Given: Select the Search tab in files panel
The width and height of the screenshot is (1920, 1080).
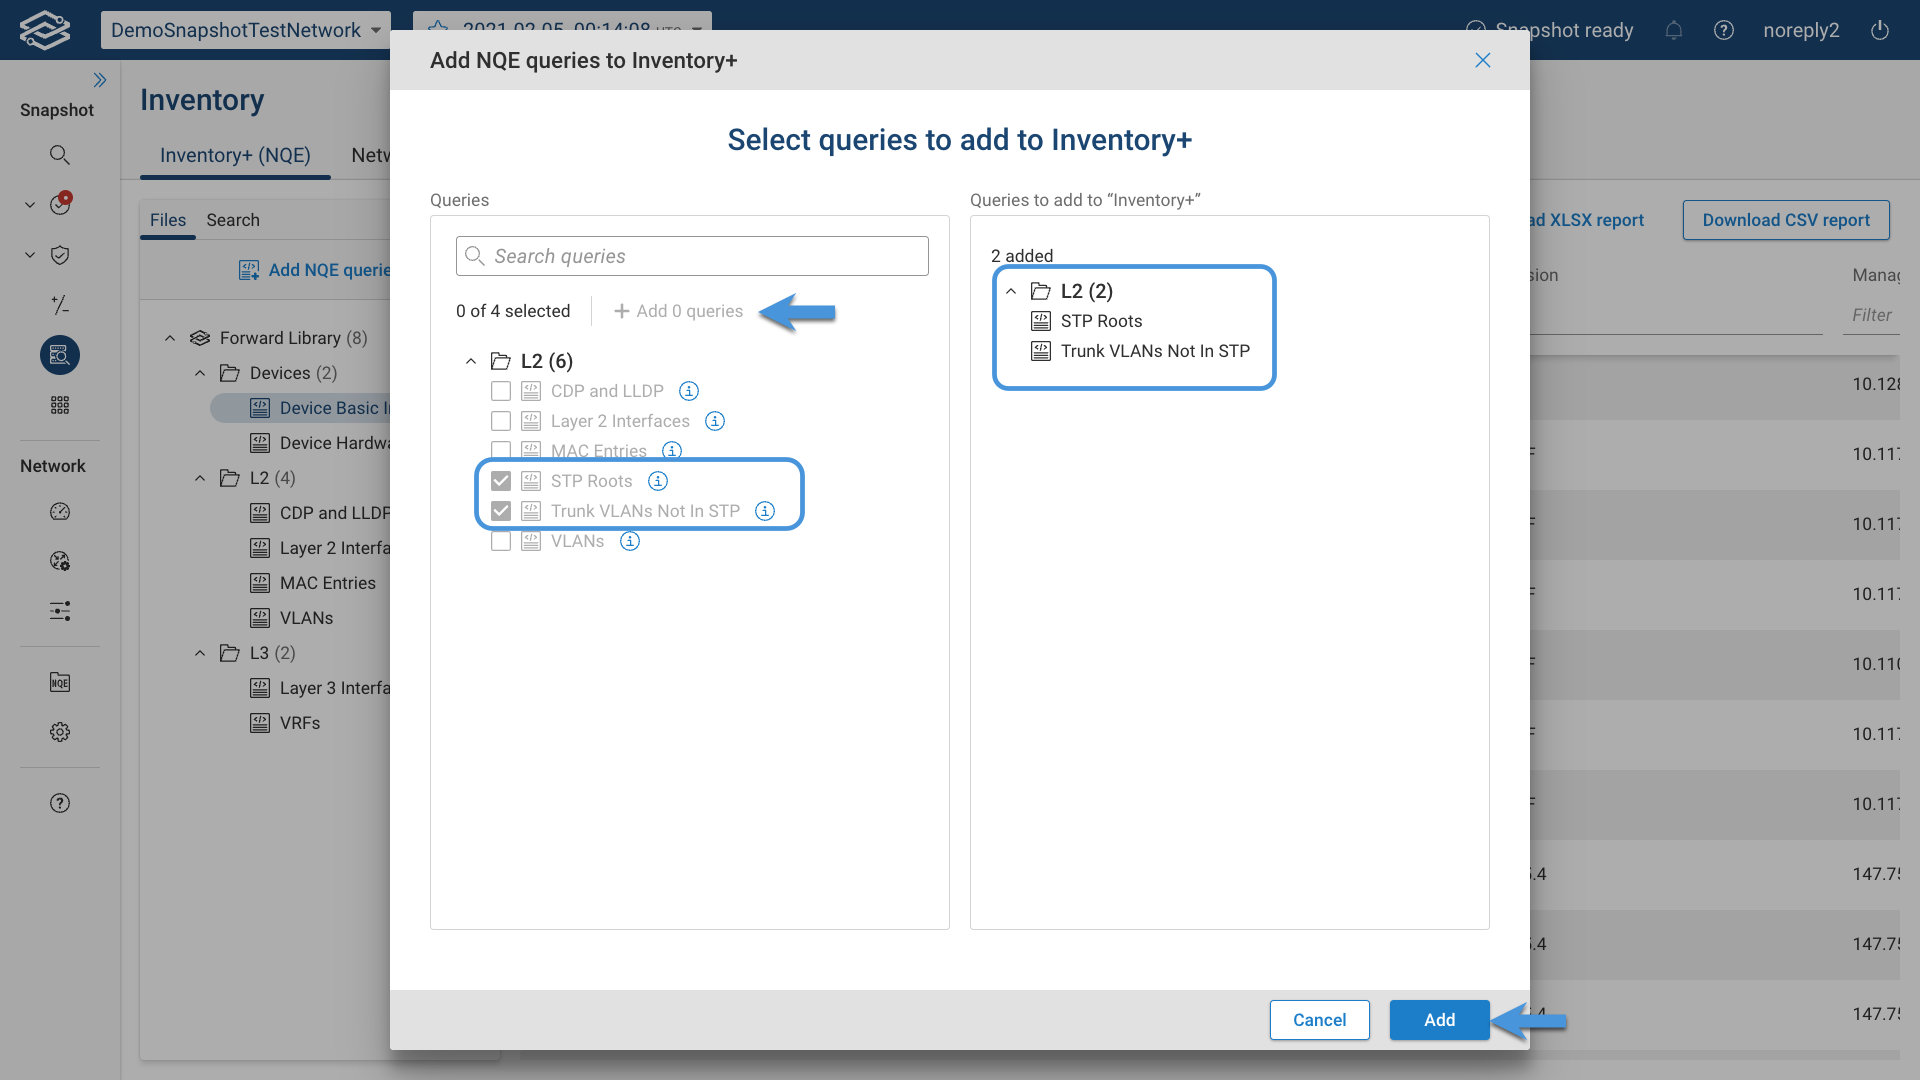Looking at the screenshot, I should pyautogui.click(x=233, y=220).
